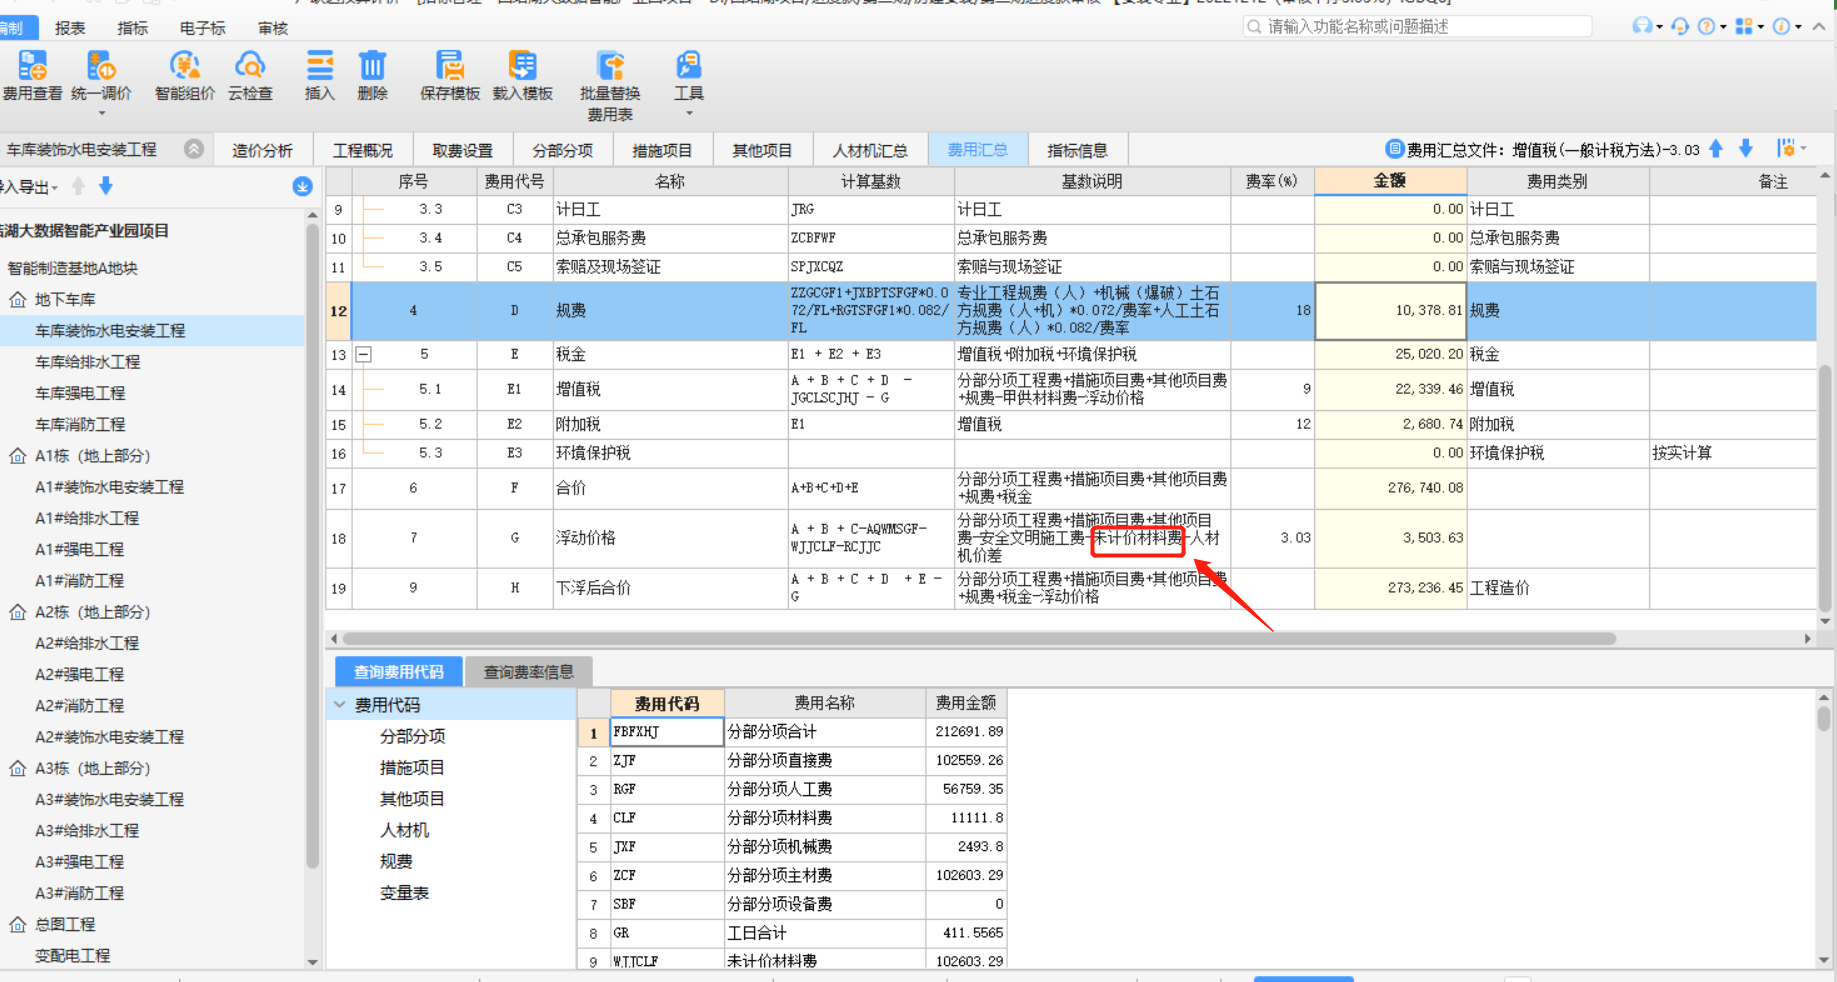Switch to 工程概况 tab
The width and height of the screenshot is (1837, 982).
pyautogui.click(x=363, y=150)
